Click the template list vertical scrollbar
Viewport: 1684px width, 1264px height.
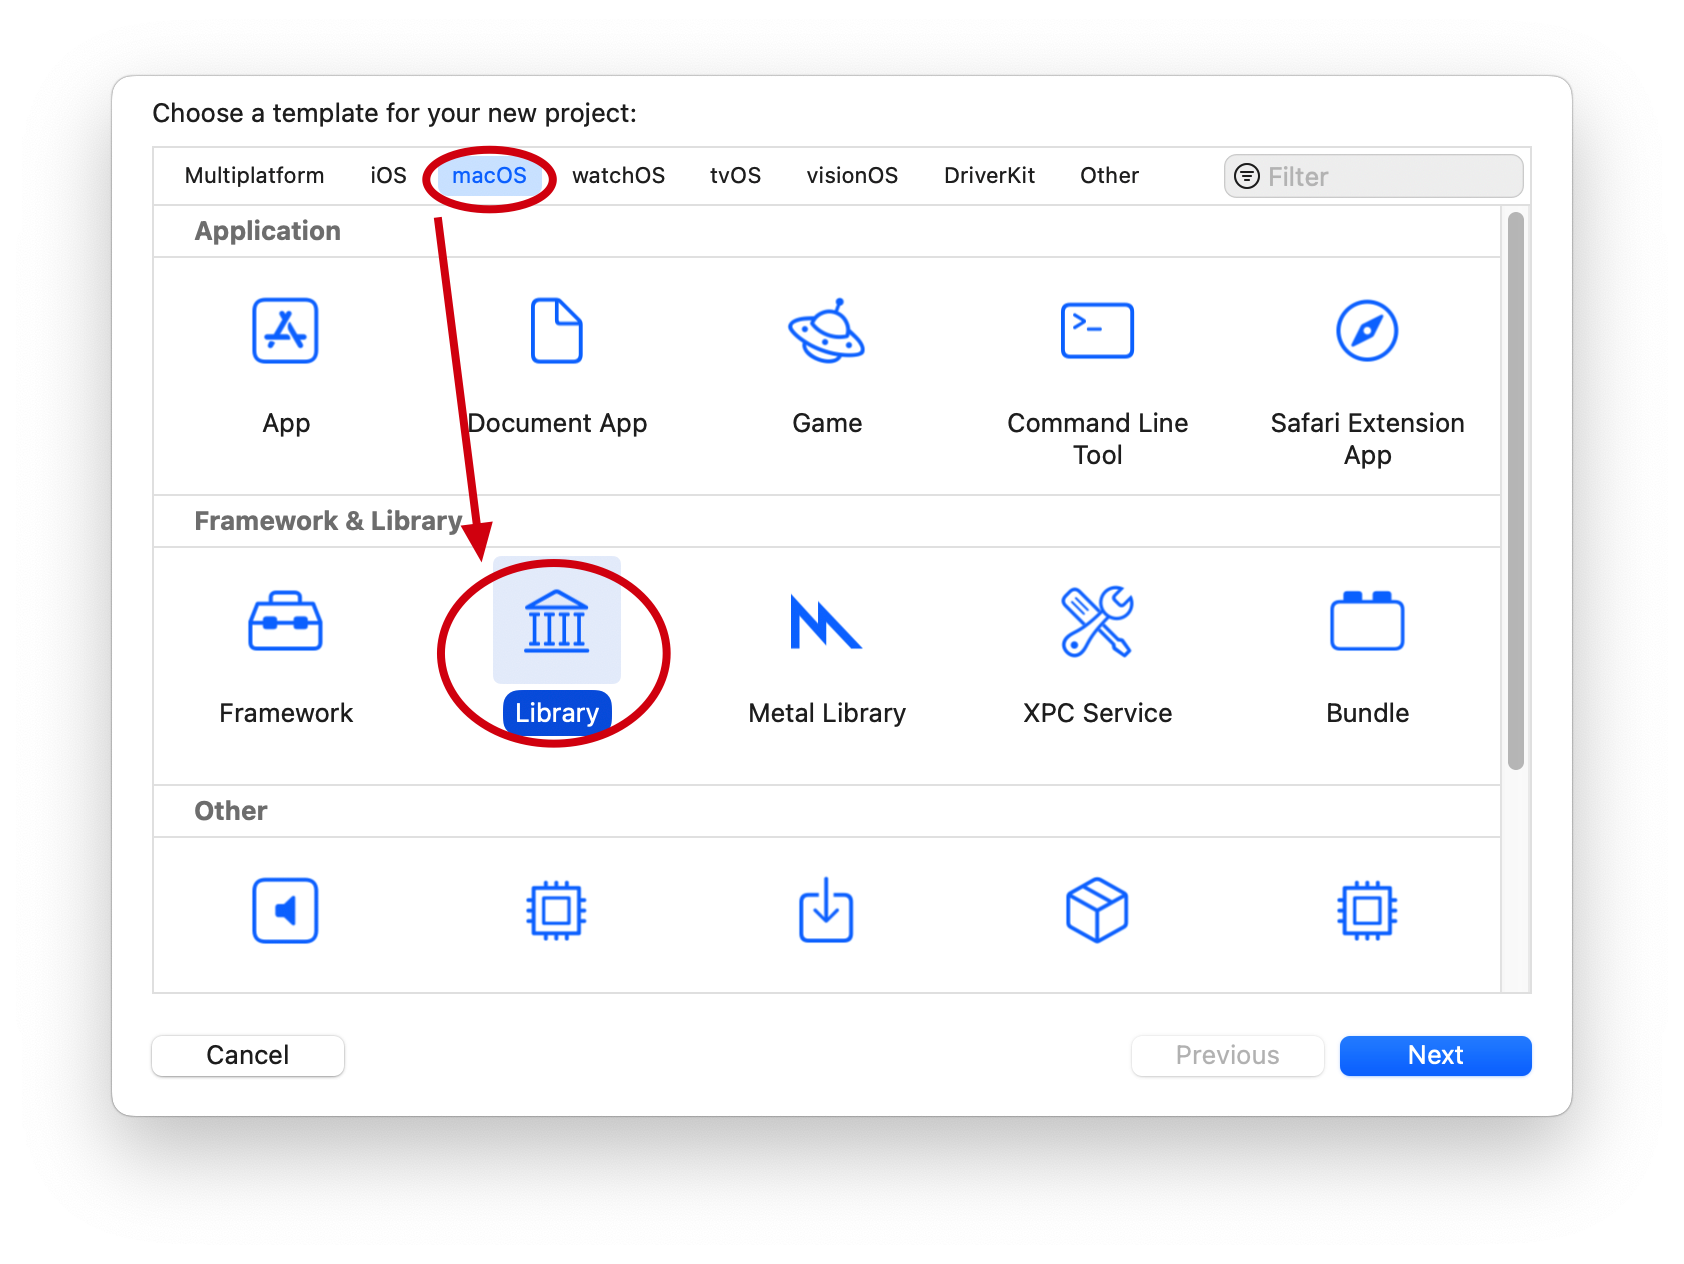1516,490
